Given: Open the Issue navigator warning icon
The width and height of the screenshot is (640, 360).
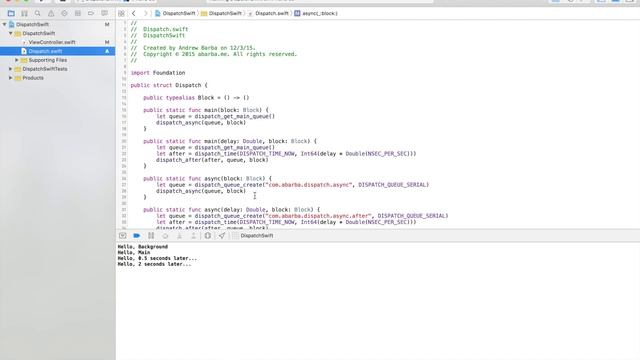Looking at the screenshot, I should click(x=51, y=13).
